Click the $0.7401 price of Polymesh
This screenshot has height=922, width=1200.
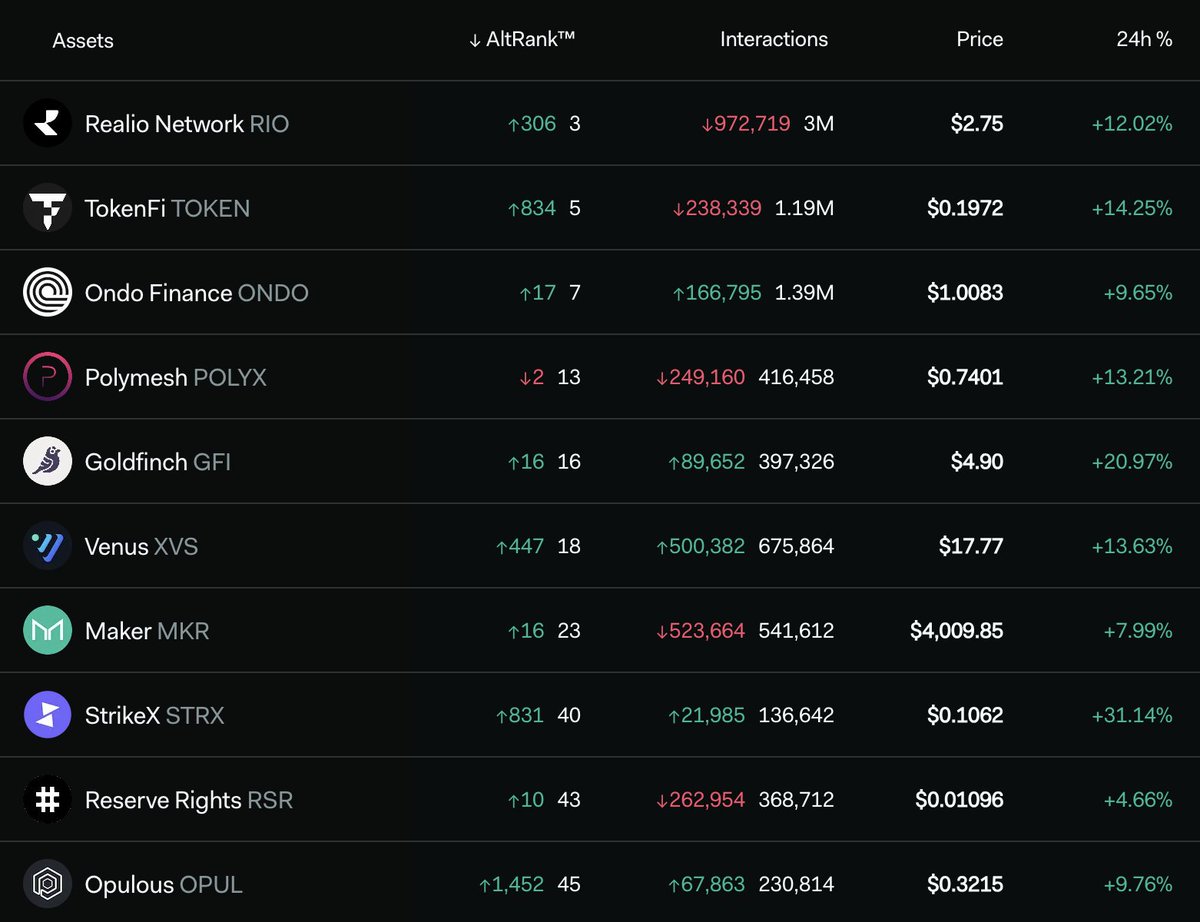(964, 377)
